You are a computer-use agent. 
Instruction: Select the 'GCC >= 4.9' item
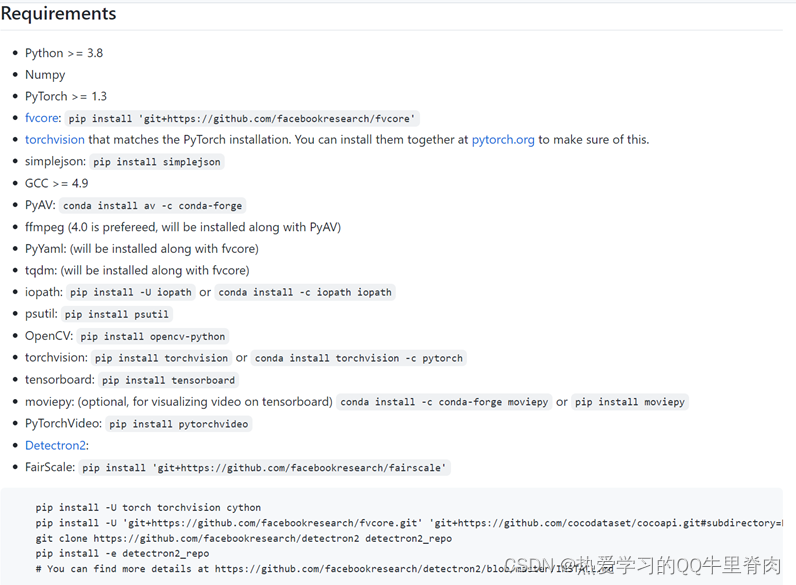(x=56, y=183)
